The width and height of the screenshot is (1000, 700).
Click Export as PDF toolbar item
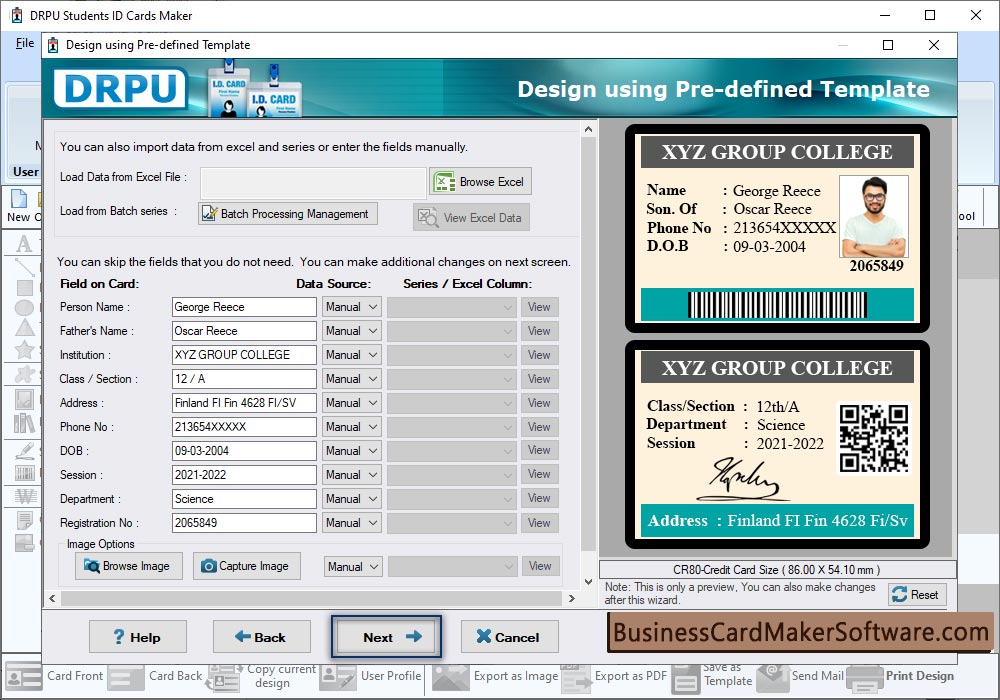point(614,676)
